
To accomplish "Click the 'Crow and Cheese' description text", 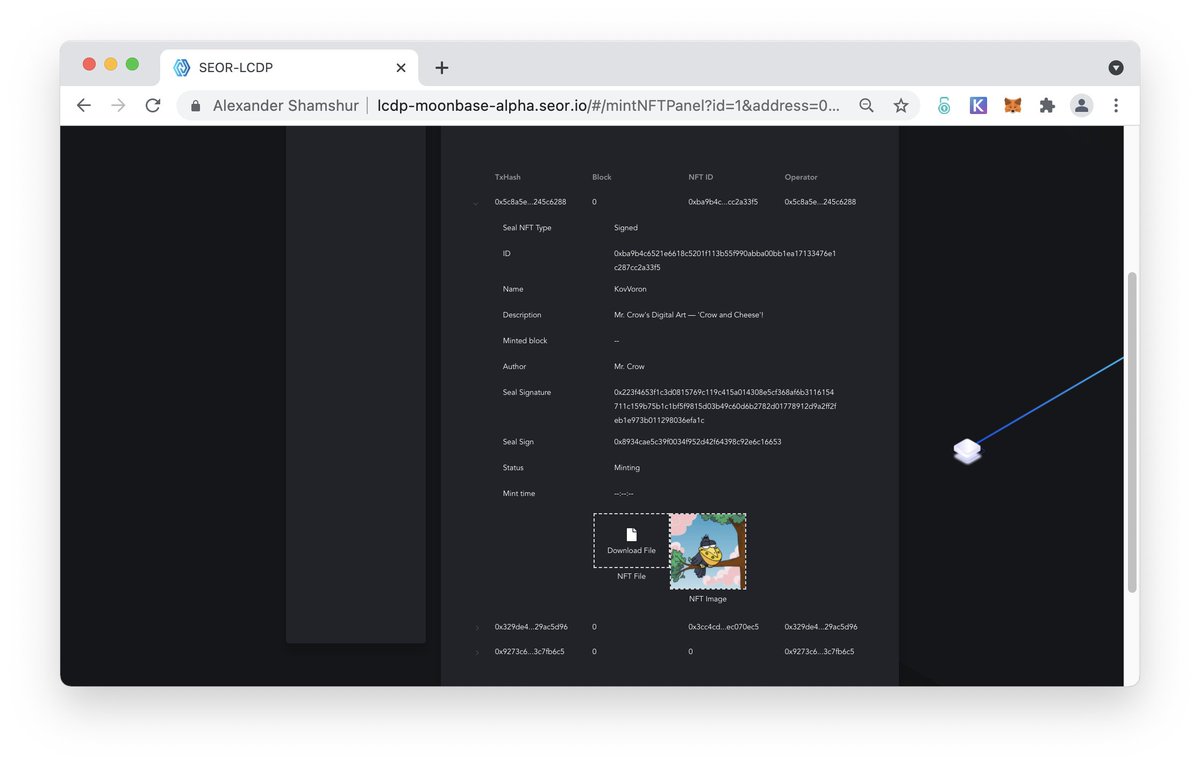I will click(x=689, y=315).
